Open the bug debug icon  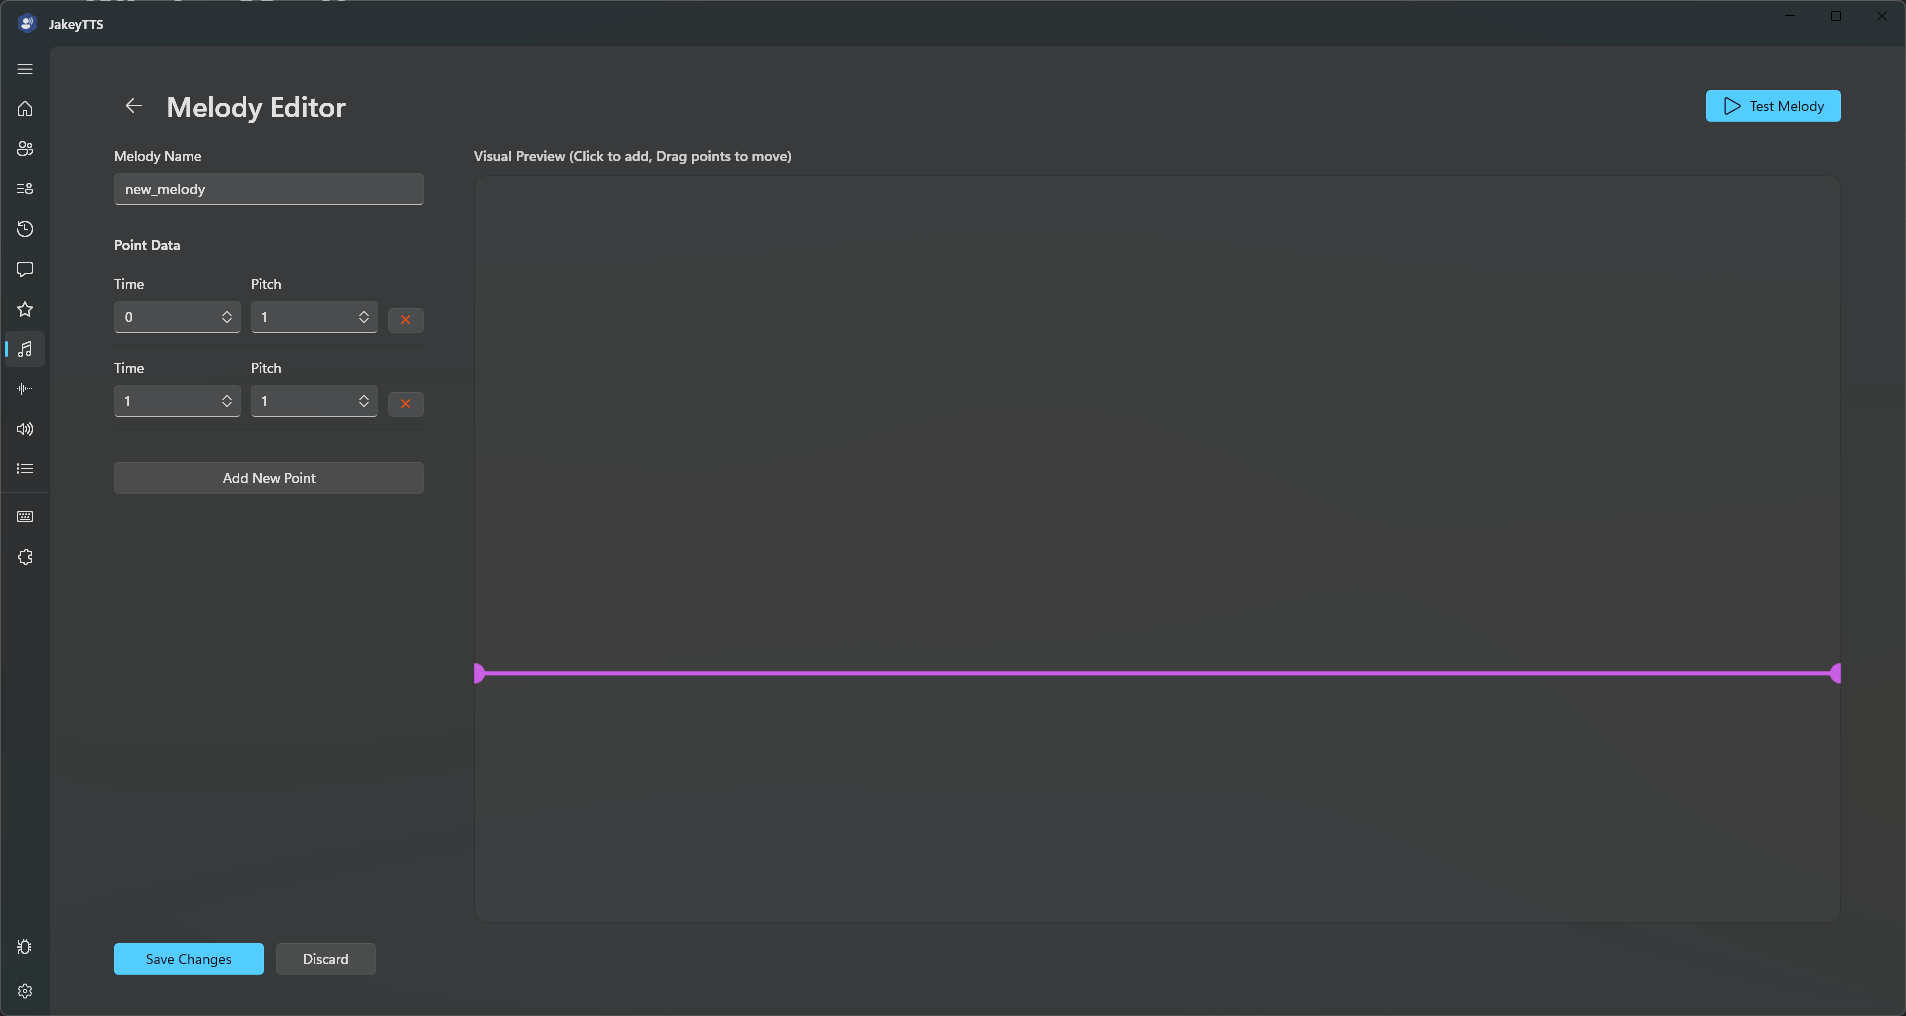25,947
